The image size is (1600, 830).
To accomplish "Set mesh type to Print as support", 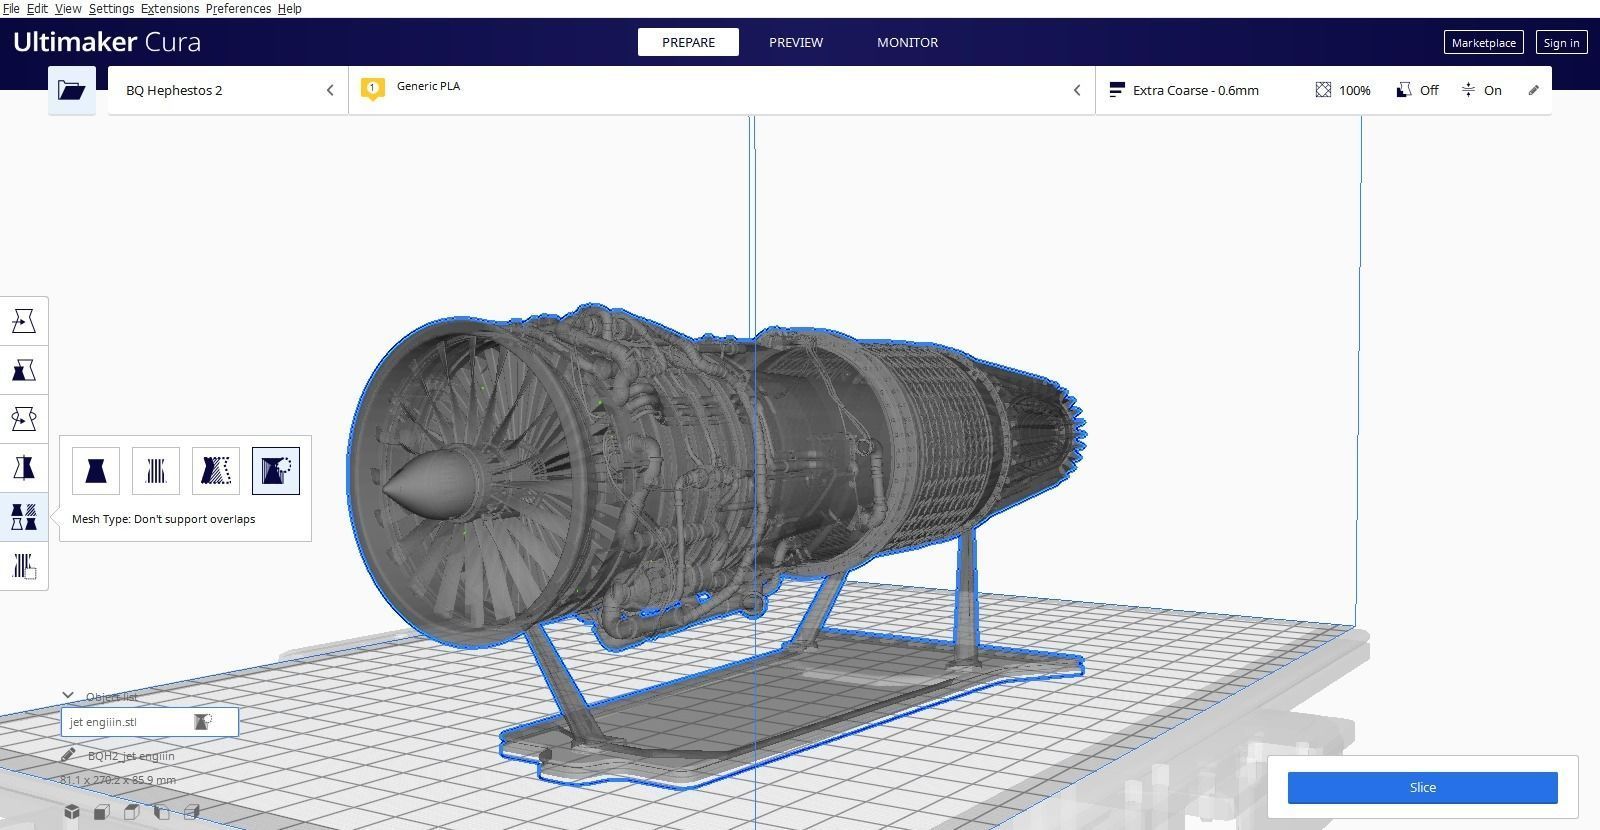I will click(x=156, y=471).
